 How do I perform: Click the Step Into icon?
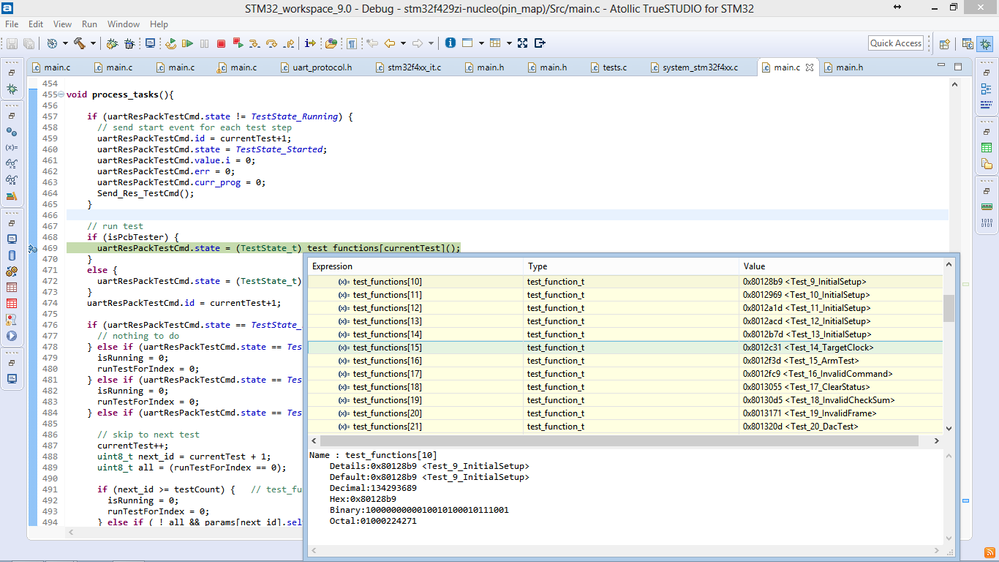click(x=254, y=43)
